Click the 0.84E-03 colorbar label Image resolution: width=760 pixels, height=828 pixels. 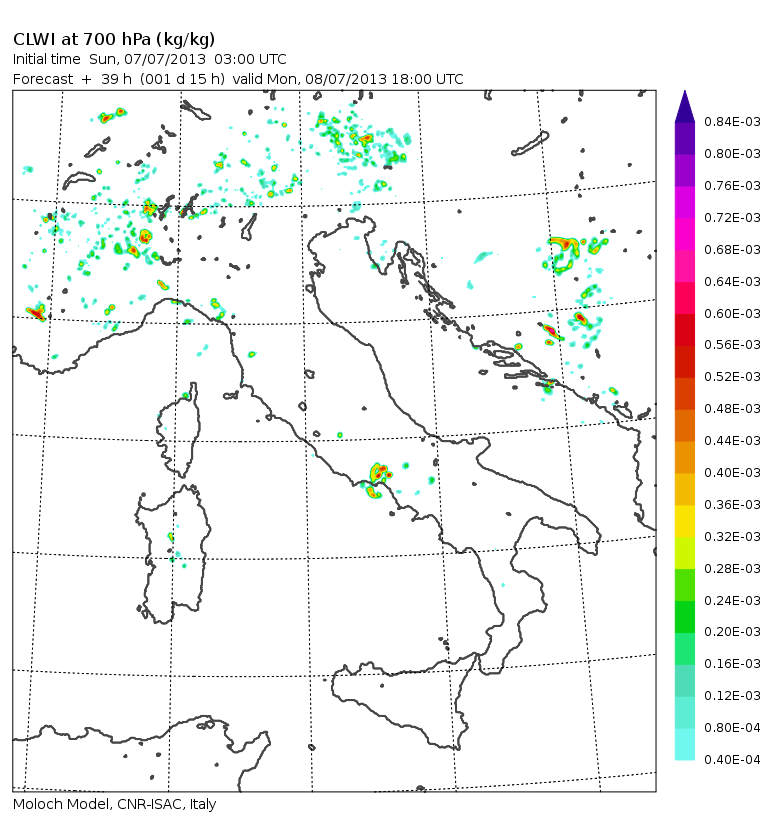click(x=732, y=122)
